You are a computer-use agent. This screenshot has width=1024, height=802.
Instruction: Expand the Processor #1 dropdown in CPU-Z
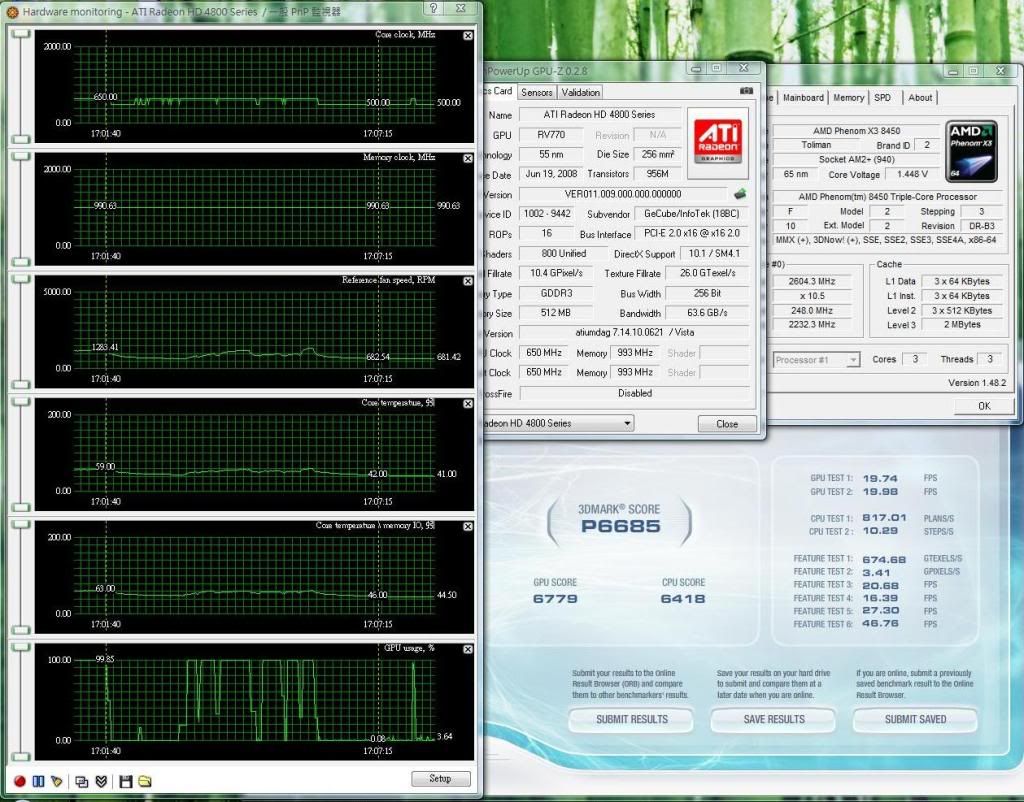[x=852, y=360]
